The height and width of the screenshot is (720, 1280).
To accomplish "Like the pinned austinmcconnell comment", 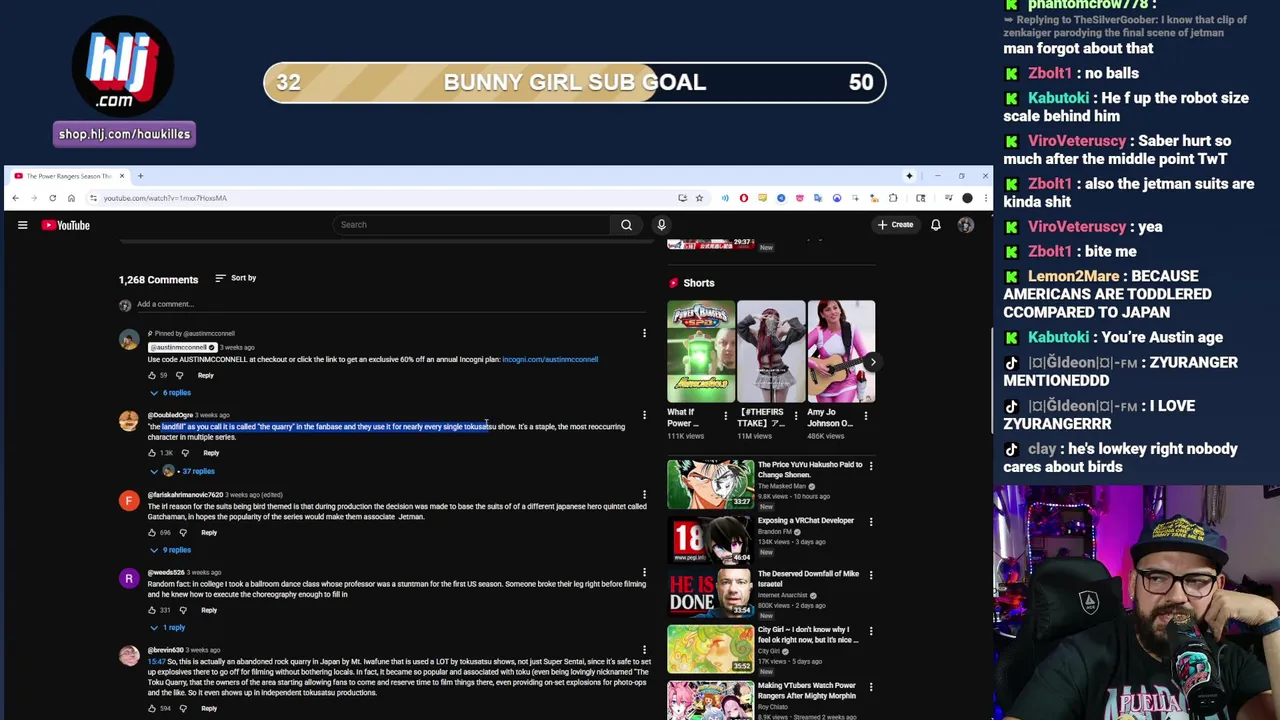I will tap(152, 375).
